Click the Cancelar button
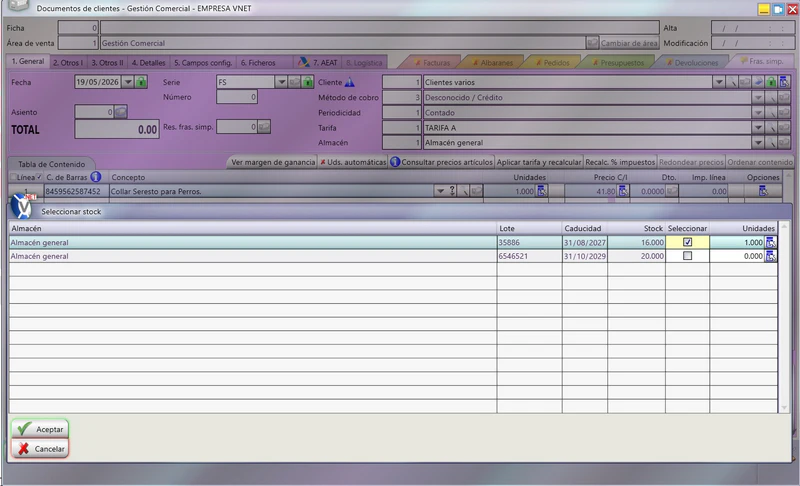800x486 pixels. [40, 449]
